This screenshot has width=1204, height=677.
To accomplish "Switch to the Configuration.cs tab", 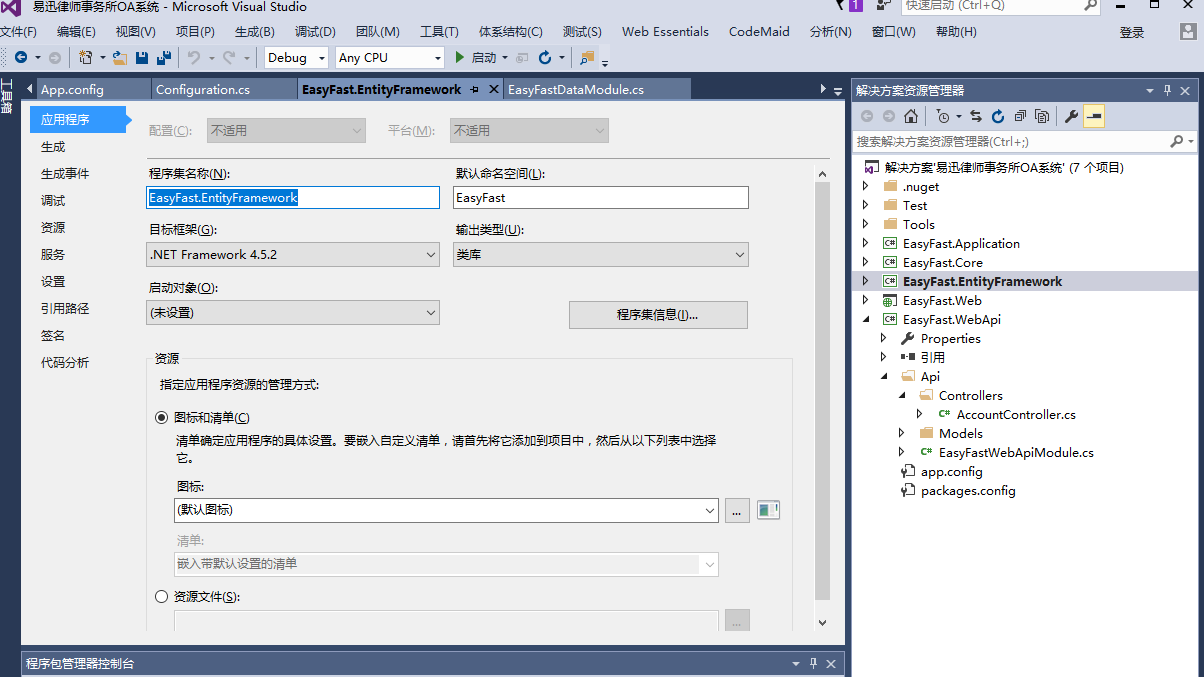I will click(x=203, y=89).
